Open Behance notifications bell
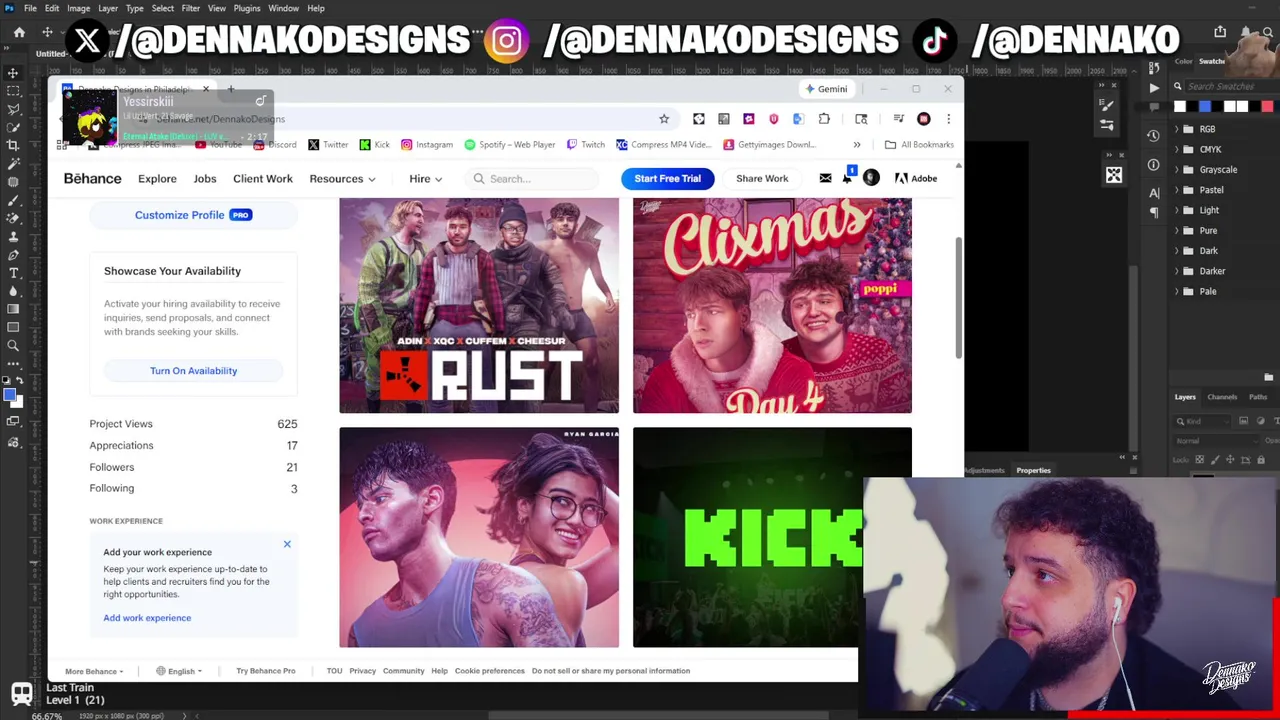This screenshot has width=1280, height=720. [847, 178]
